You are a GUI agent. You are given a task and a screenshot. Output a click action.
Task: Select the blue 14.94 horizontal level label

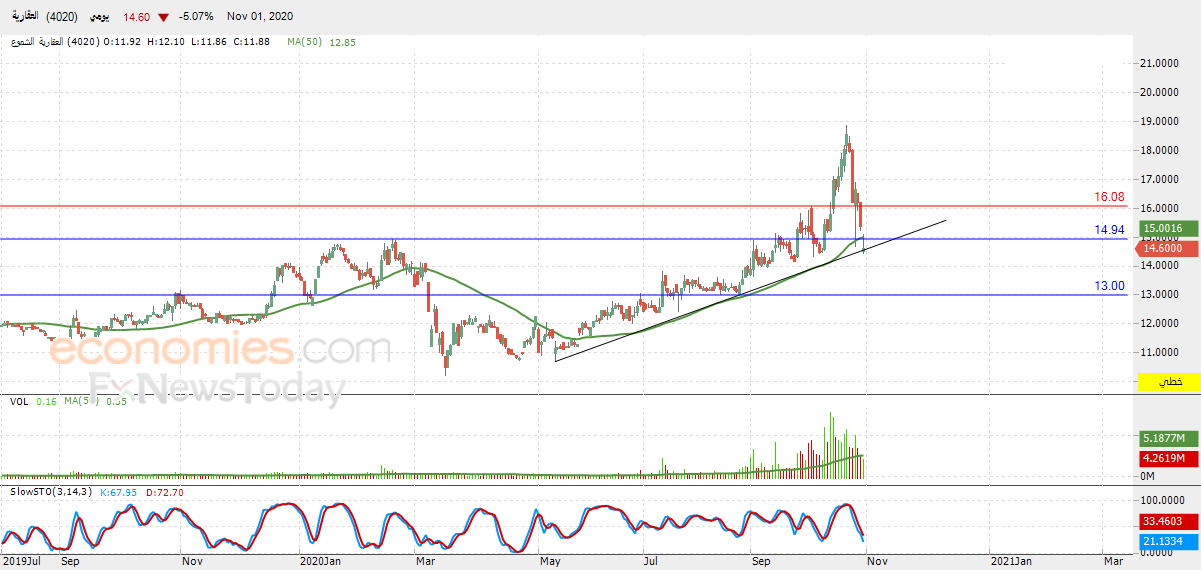click(1109, 230)
